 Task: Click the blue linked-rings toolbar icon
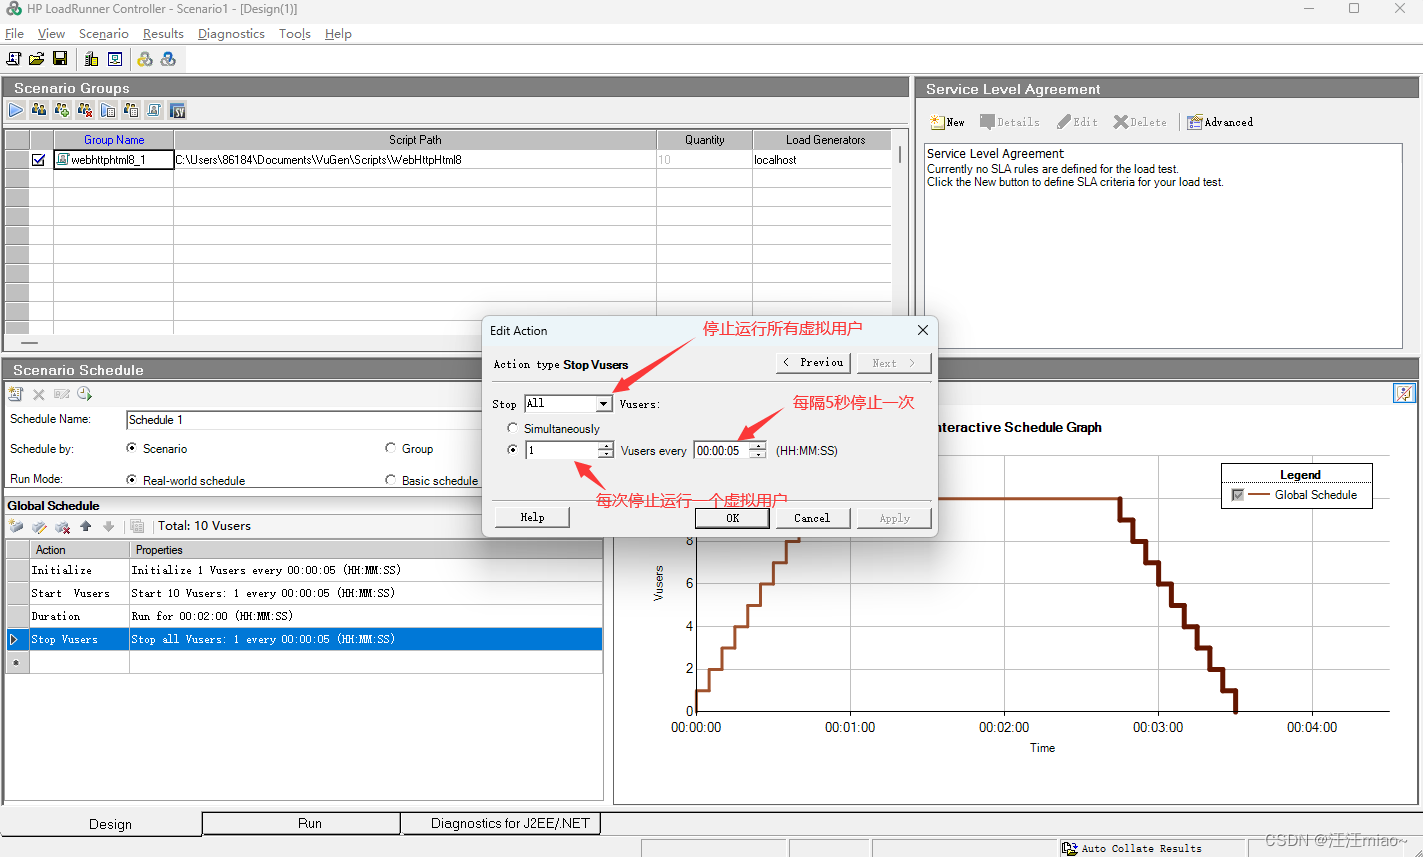click(168, 59)
